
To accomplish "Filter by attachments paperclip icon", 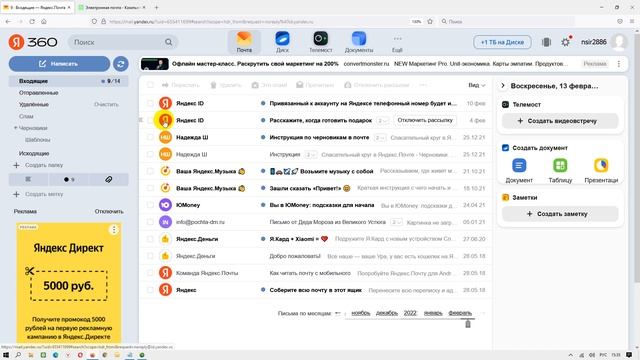I will click(x=108, y=179).
